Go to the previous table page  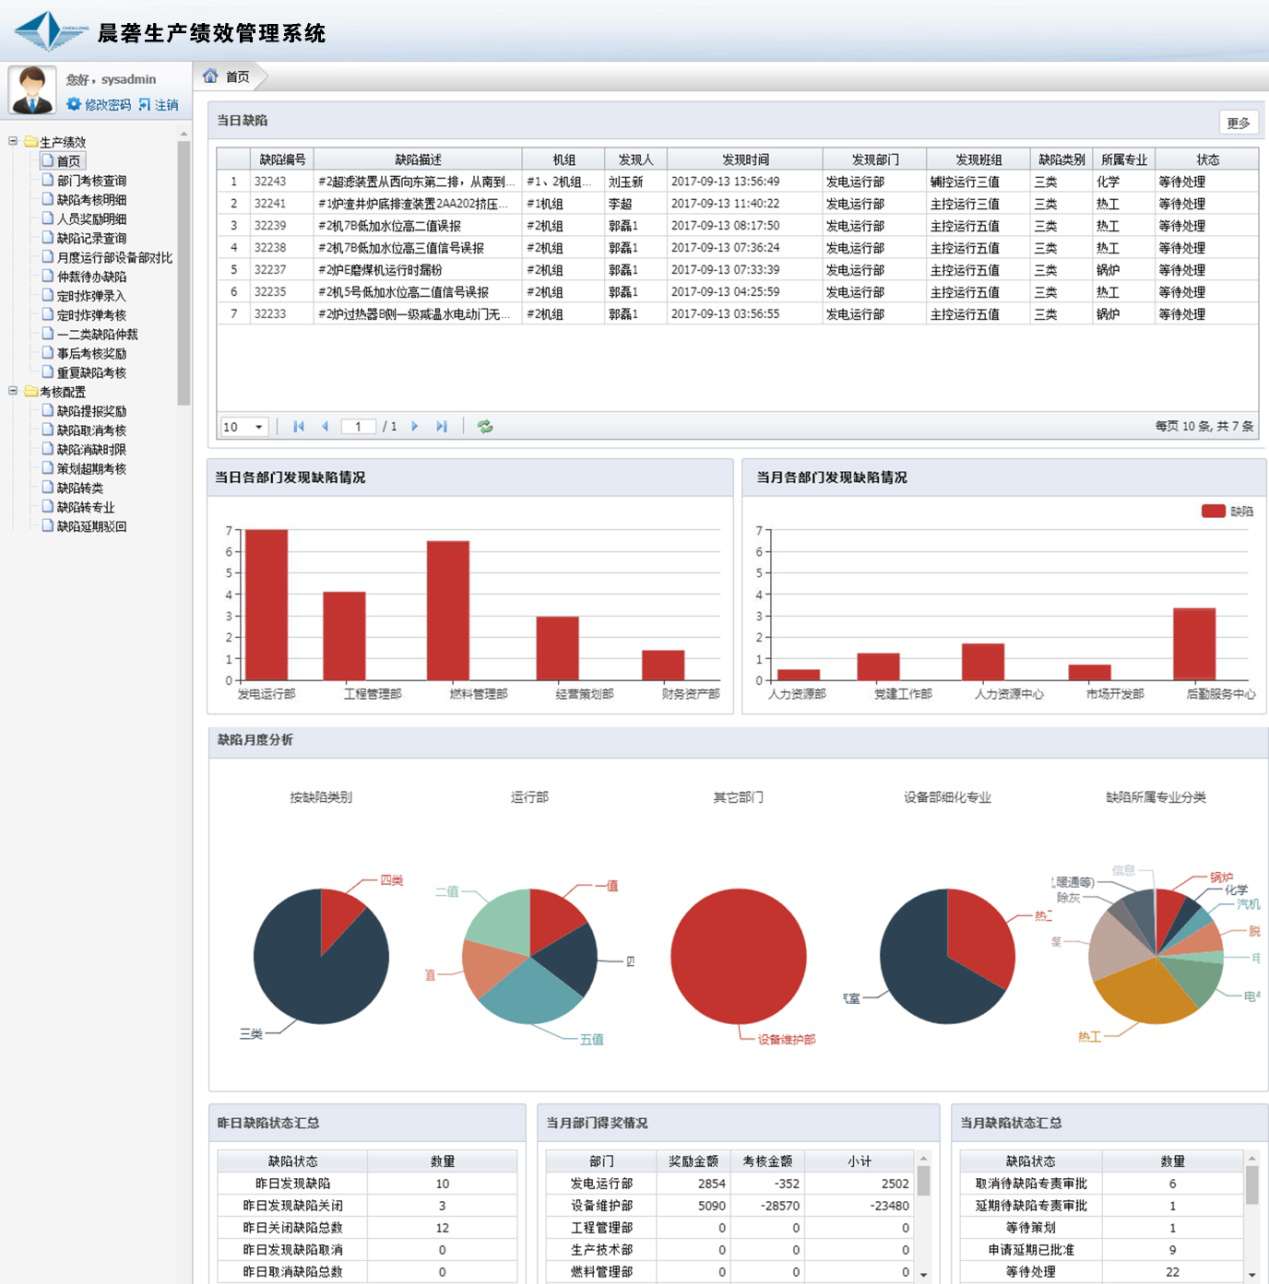tap(325, 426)
